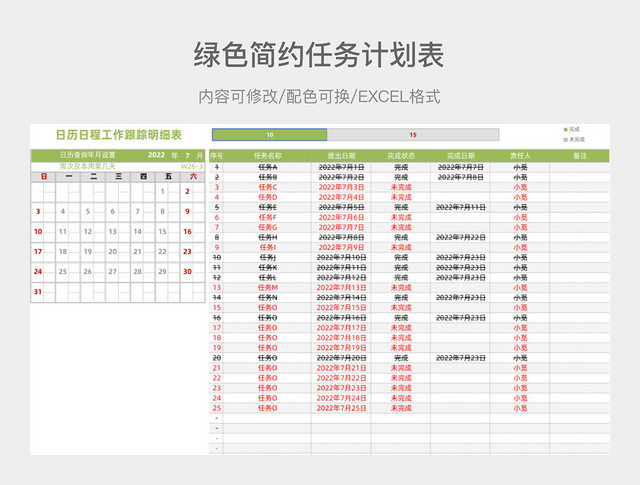Click the gray 未完成 legend swatch
Image resolution: width=640 pixels, height=485 pixels.
pyautogui.click(x=565, y=140)
